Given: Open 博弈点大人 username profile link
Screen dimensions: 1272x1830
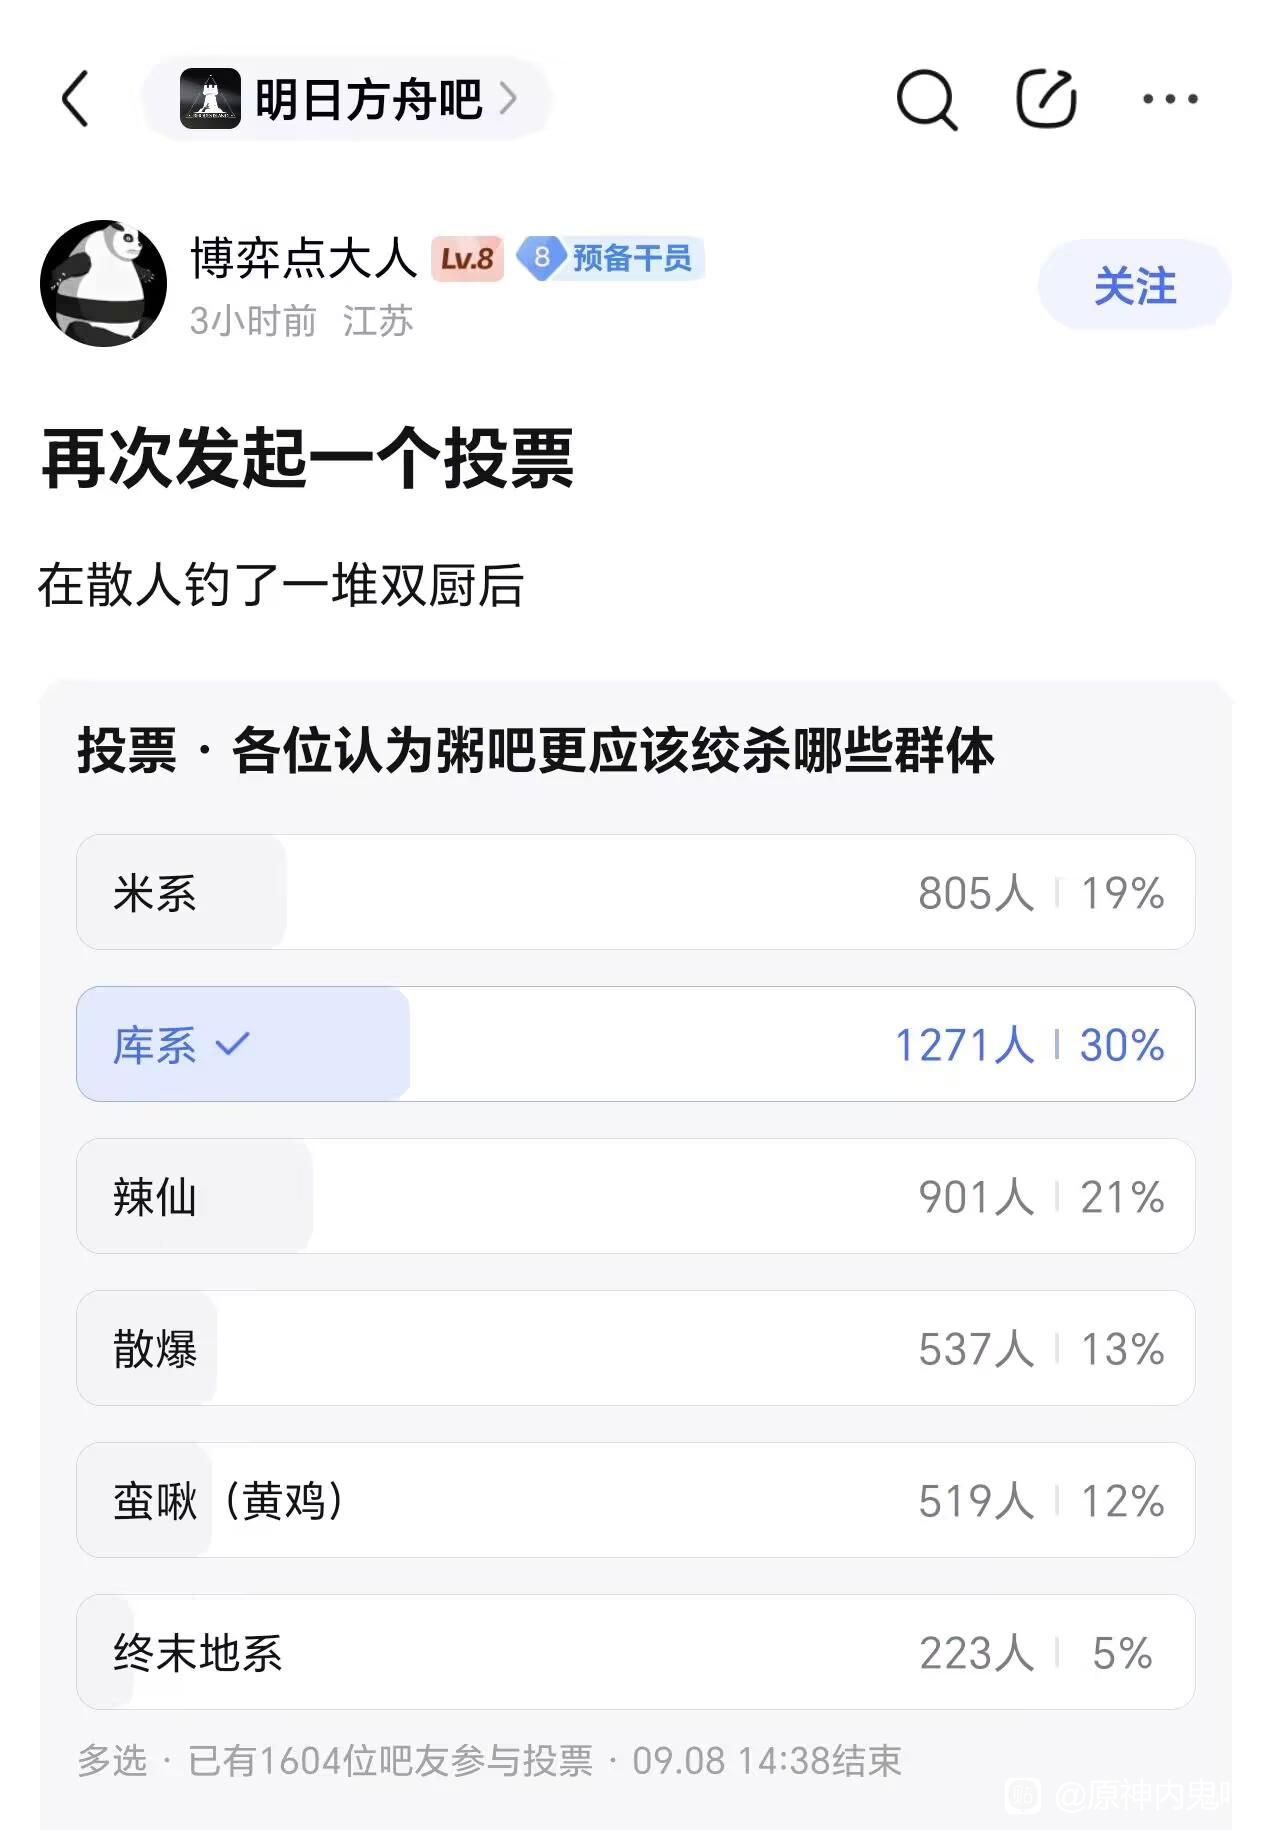Looking at the screenshot, I should tap(303, 258).
